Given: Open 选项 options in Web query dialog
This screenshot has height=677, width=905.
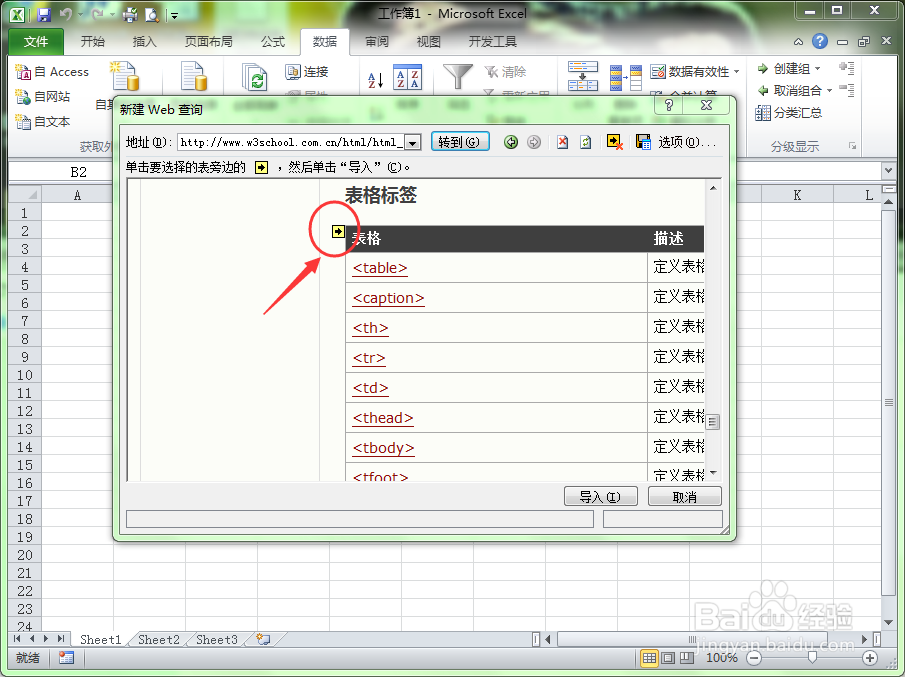Looking at the screenshot, I should pos(687,142).
